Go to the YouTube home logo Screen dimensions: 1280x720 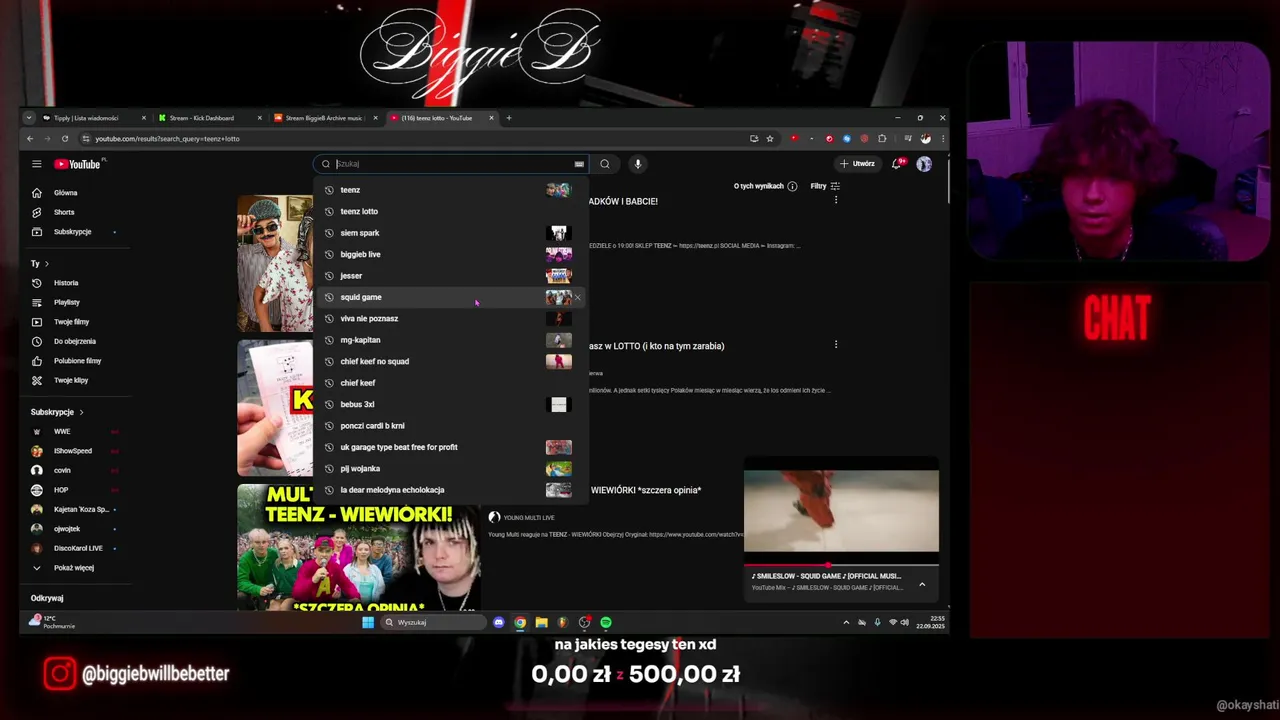pyautogui.click(x=77, y=164)
